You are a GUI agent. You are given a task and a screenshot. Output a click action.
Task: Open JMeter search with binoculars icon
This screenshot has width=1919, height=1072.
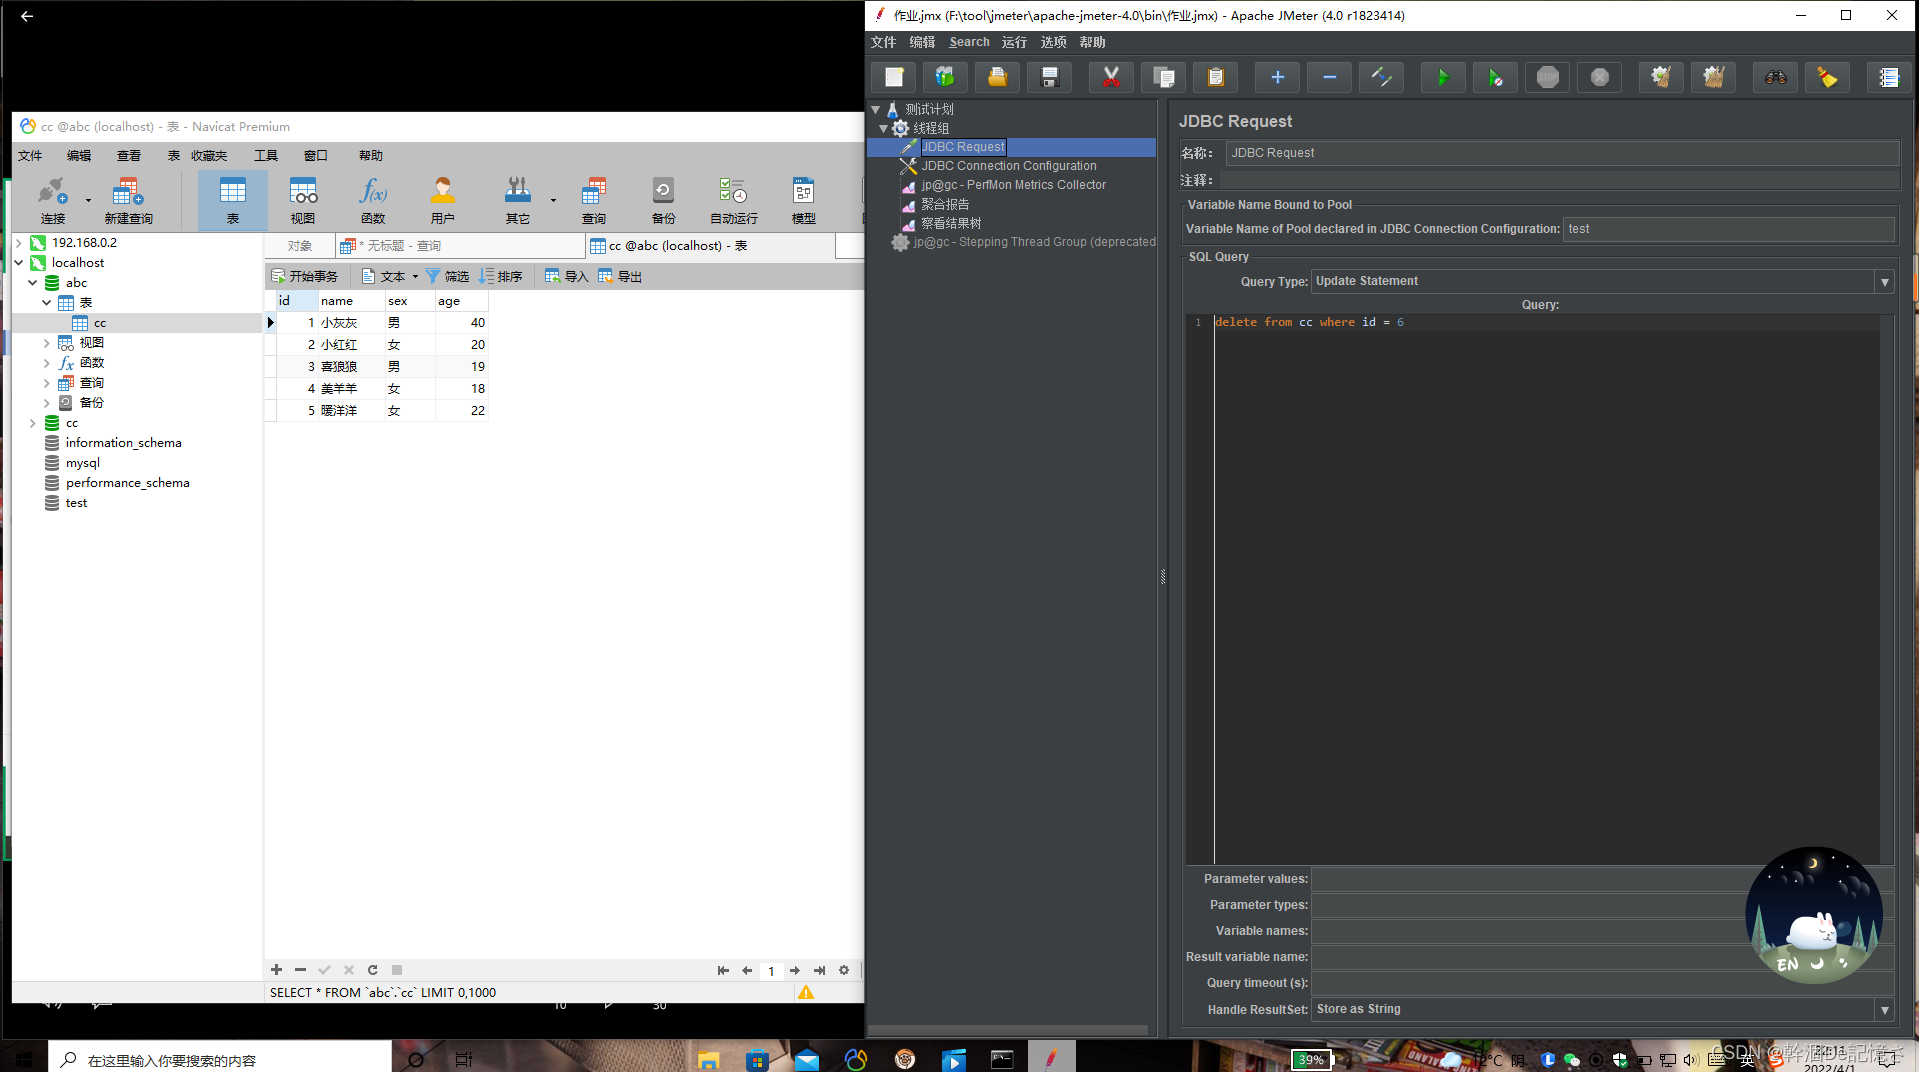[x=1775, y=77]
